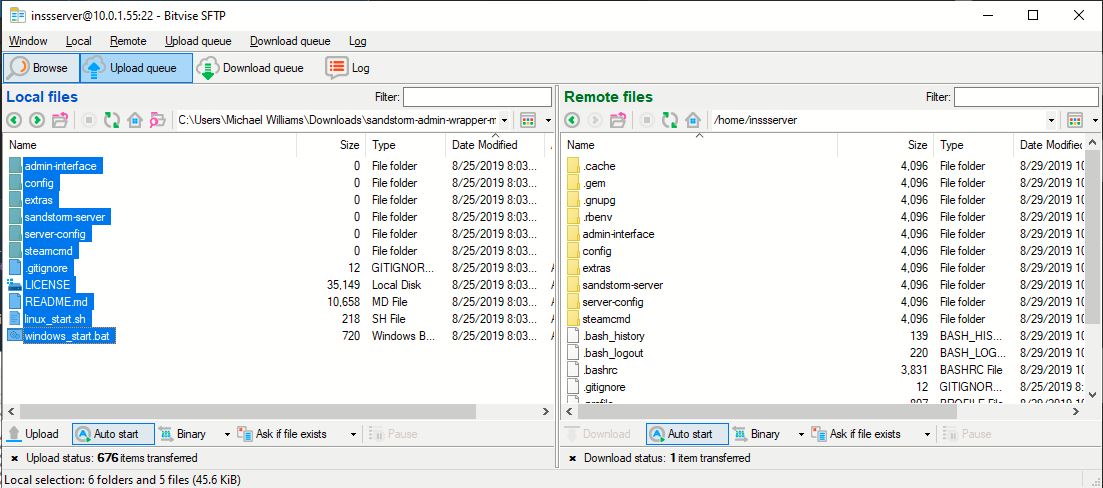Open Local files view options grid icon
Screen dimensions: 1103x488
coord(528,120)
